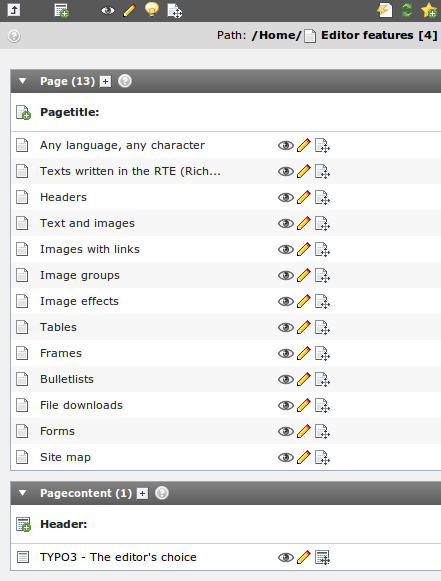Click the view webpage eye icon in the top toolbar
Screen dimensions: 441x581
108,10
